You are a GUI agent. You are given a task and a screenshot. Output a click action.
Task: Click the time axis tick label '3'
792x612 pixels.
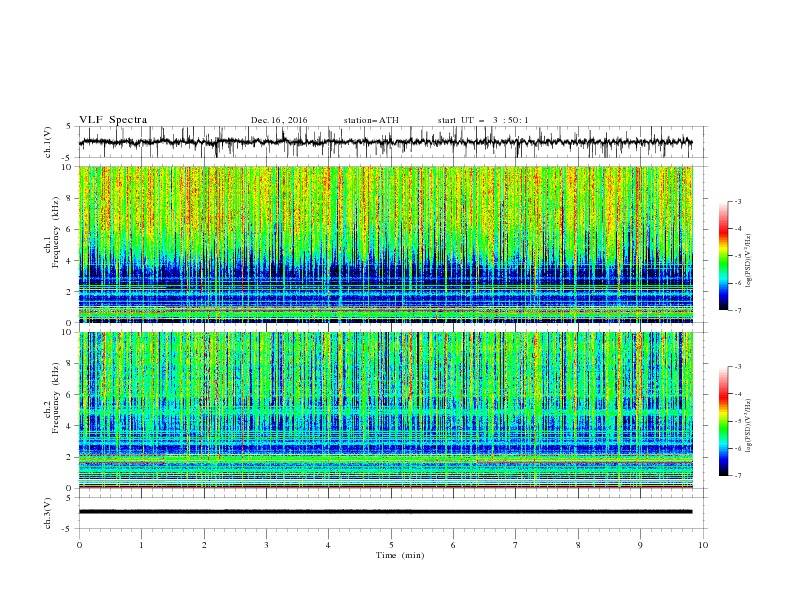(266, 545)
